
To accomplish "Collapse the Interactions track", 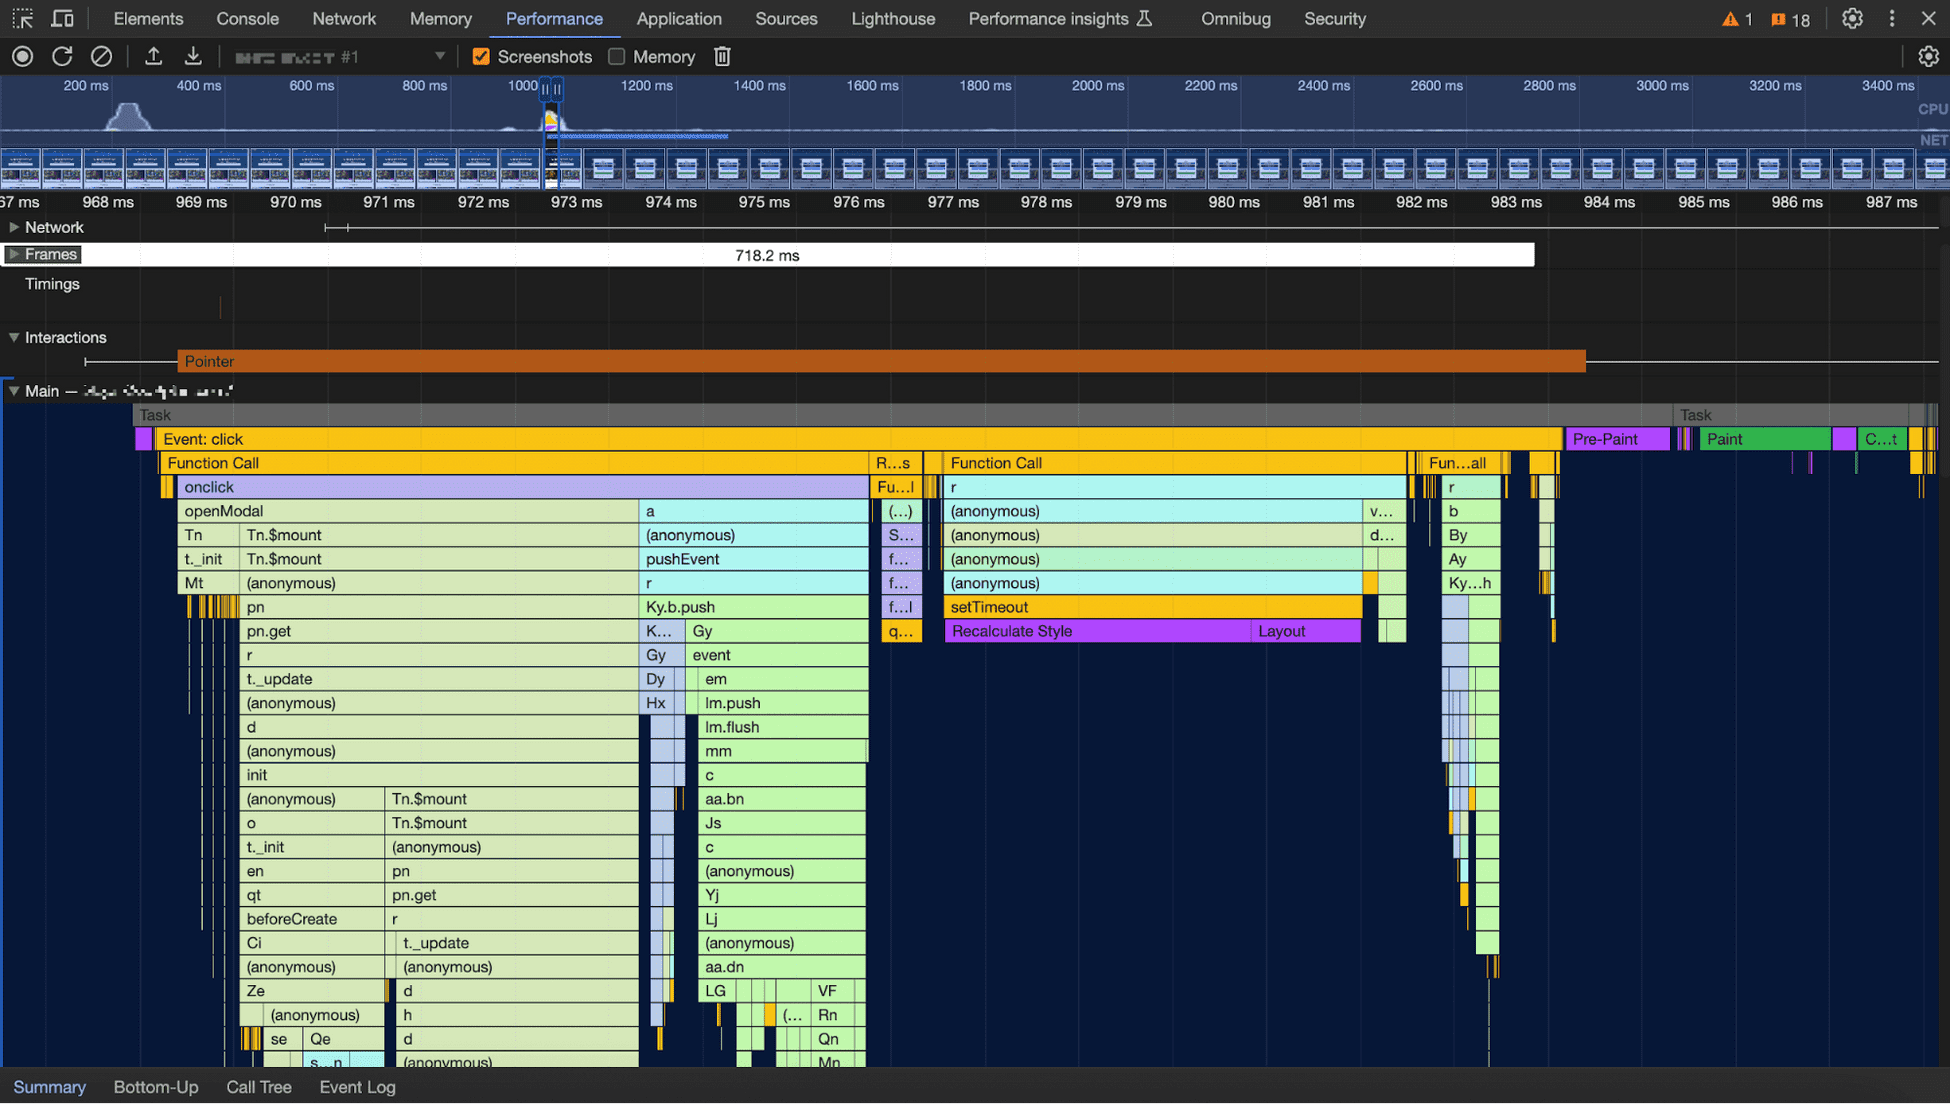I will click(x=14, y=338).
